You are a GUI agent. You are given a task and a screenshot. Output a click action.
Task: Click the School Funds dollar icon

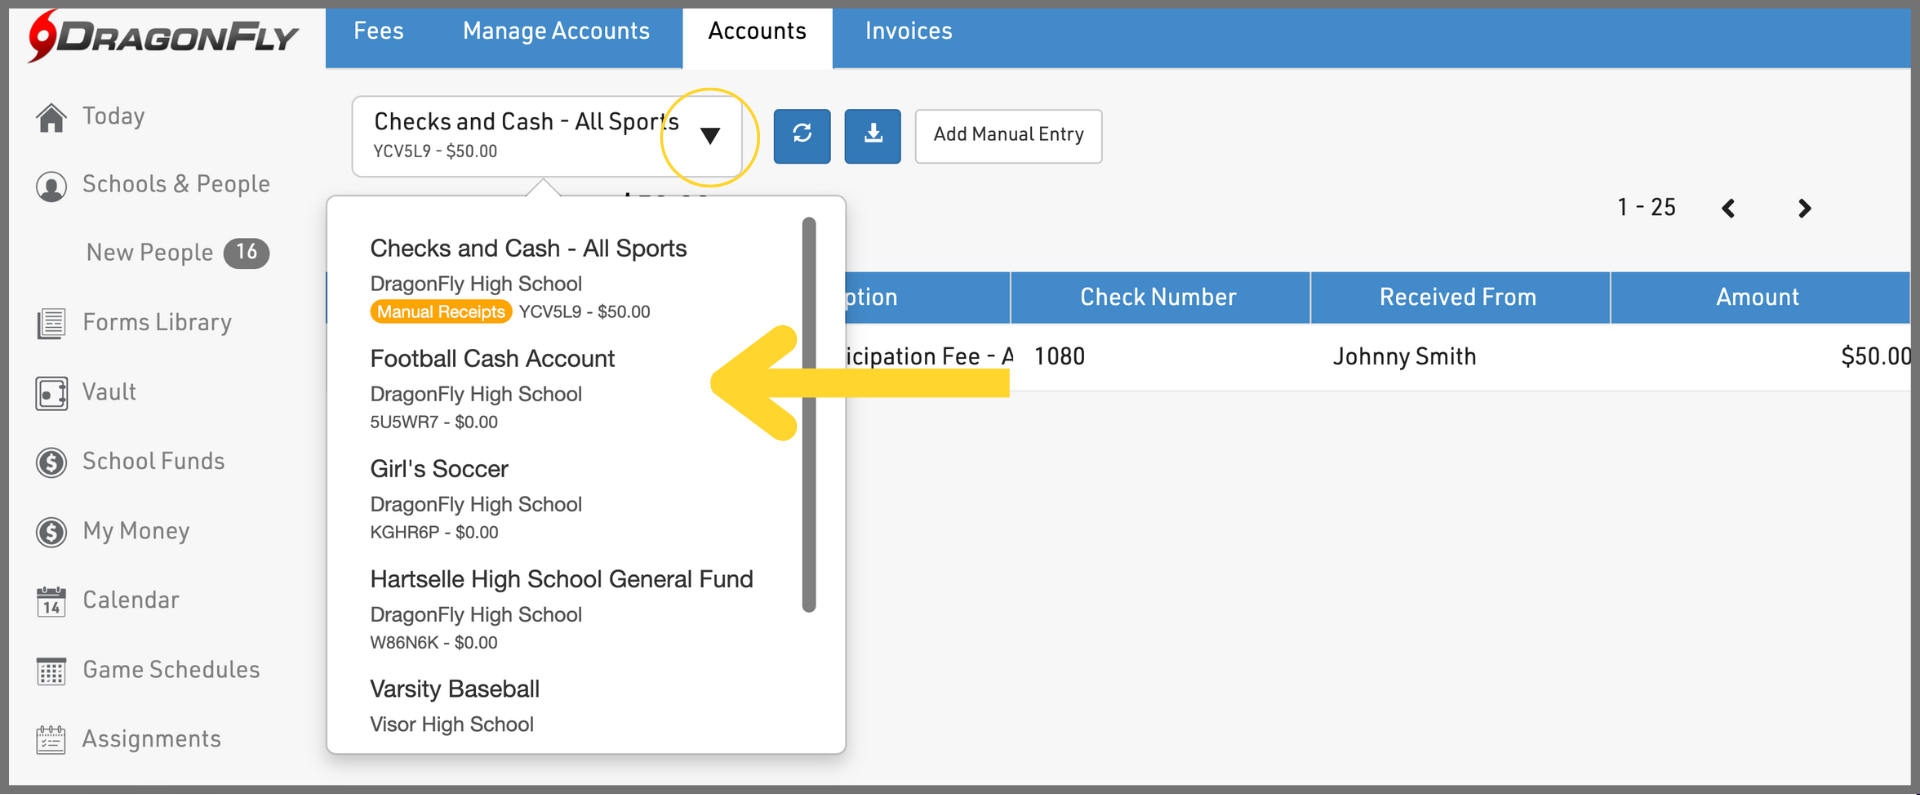pos(51,462)
